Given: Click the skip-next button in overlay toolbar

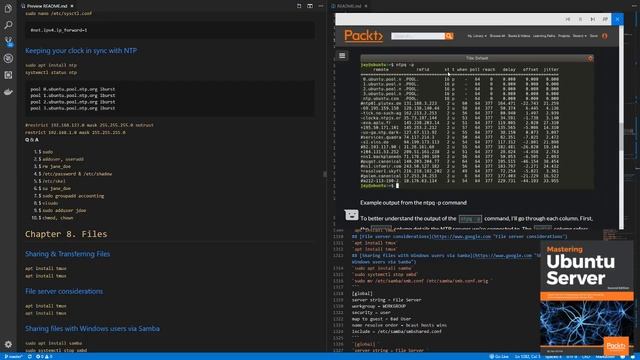Looking at the screenshot, I should tap(592, 19).
